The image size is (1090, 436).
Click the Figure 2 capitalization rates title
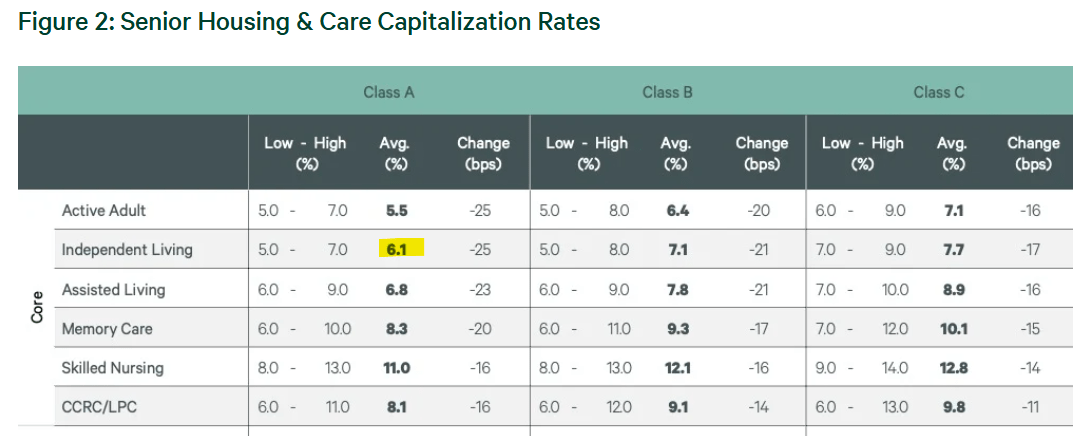pyautogui.click(x=309, y=22)
